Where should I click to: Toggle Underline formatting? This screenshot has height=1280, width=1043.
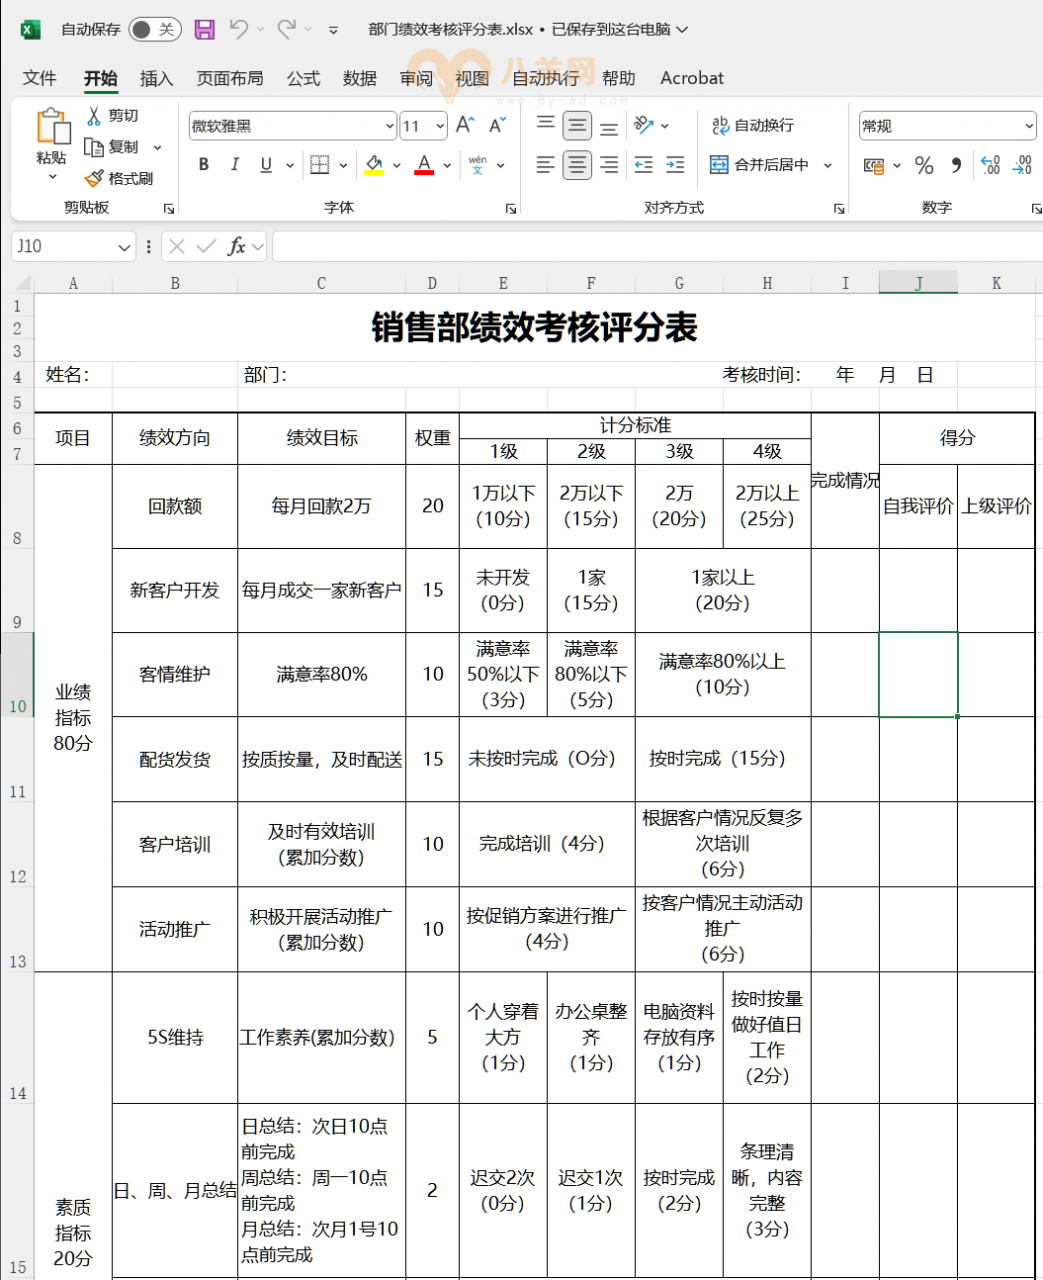[x=266, y=165]
